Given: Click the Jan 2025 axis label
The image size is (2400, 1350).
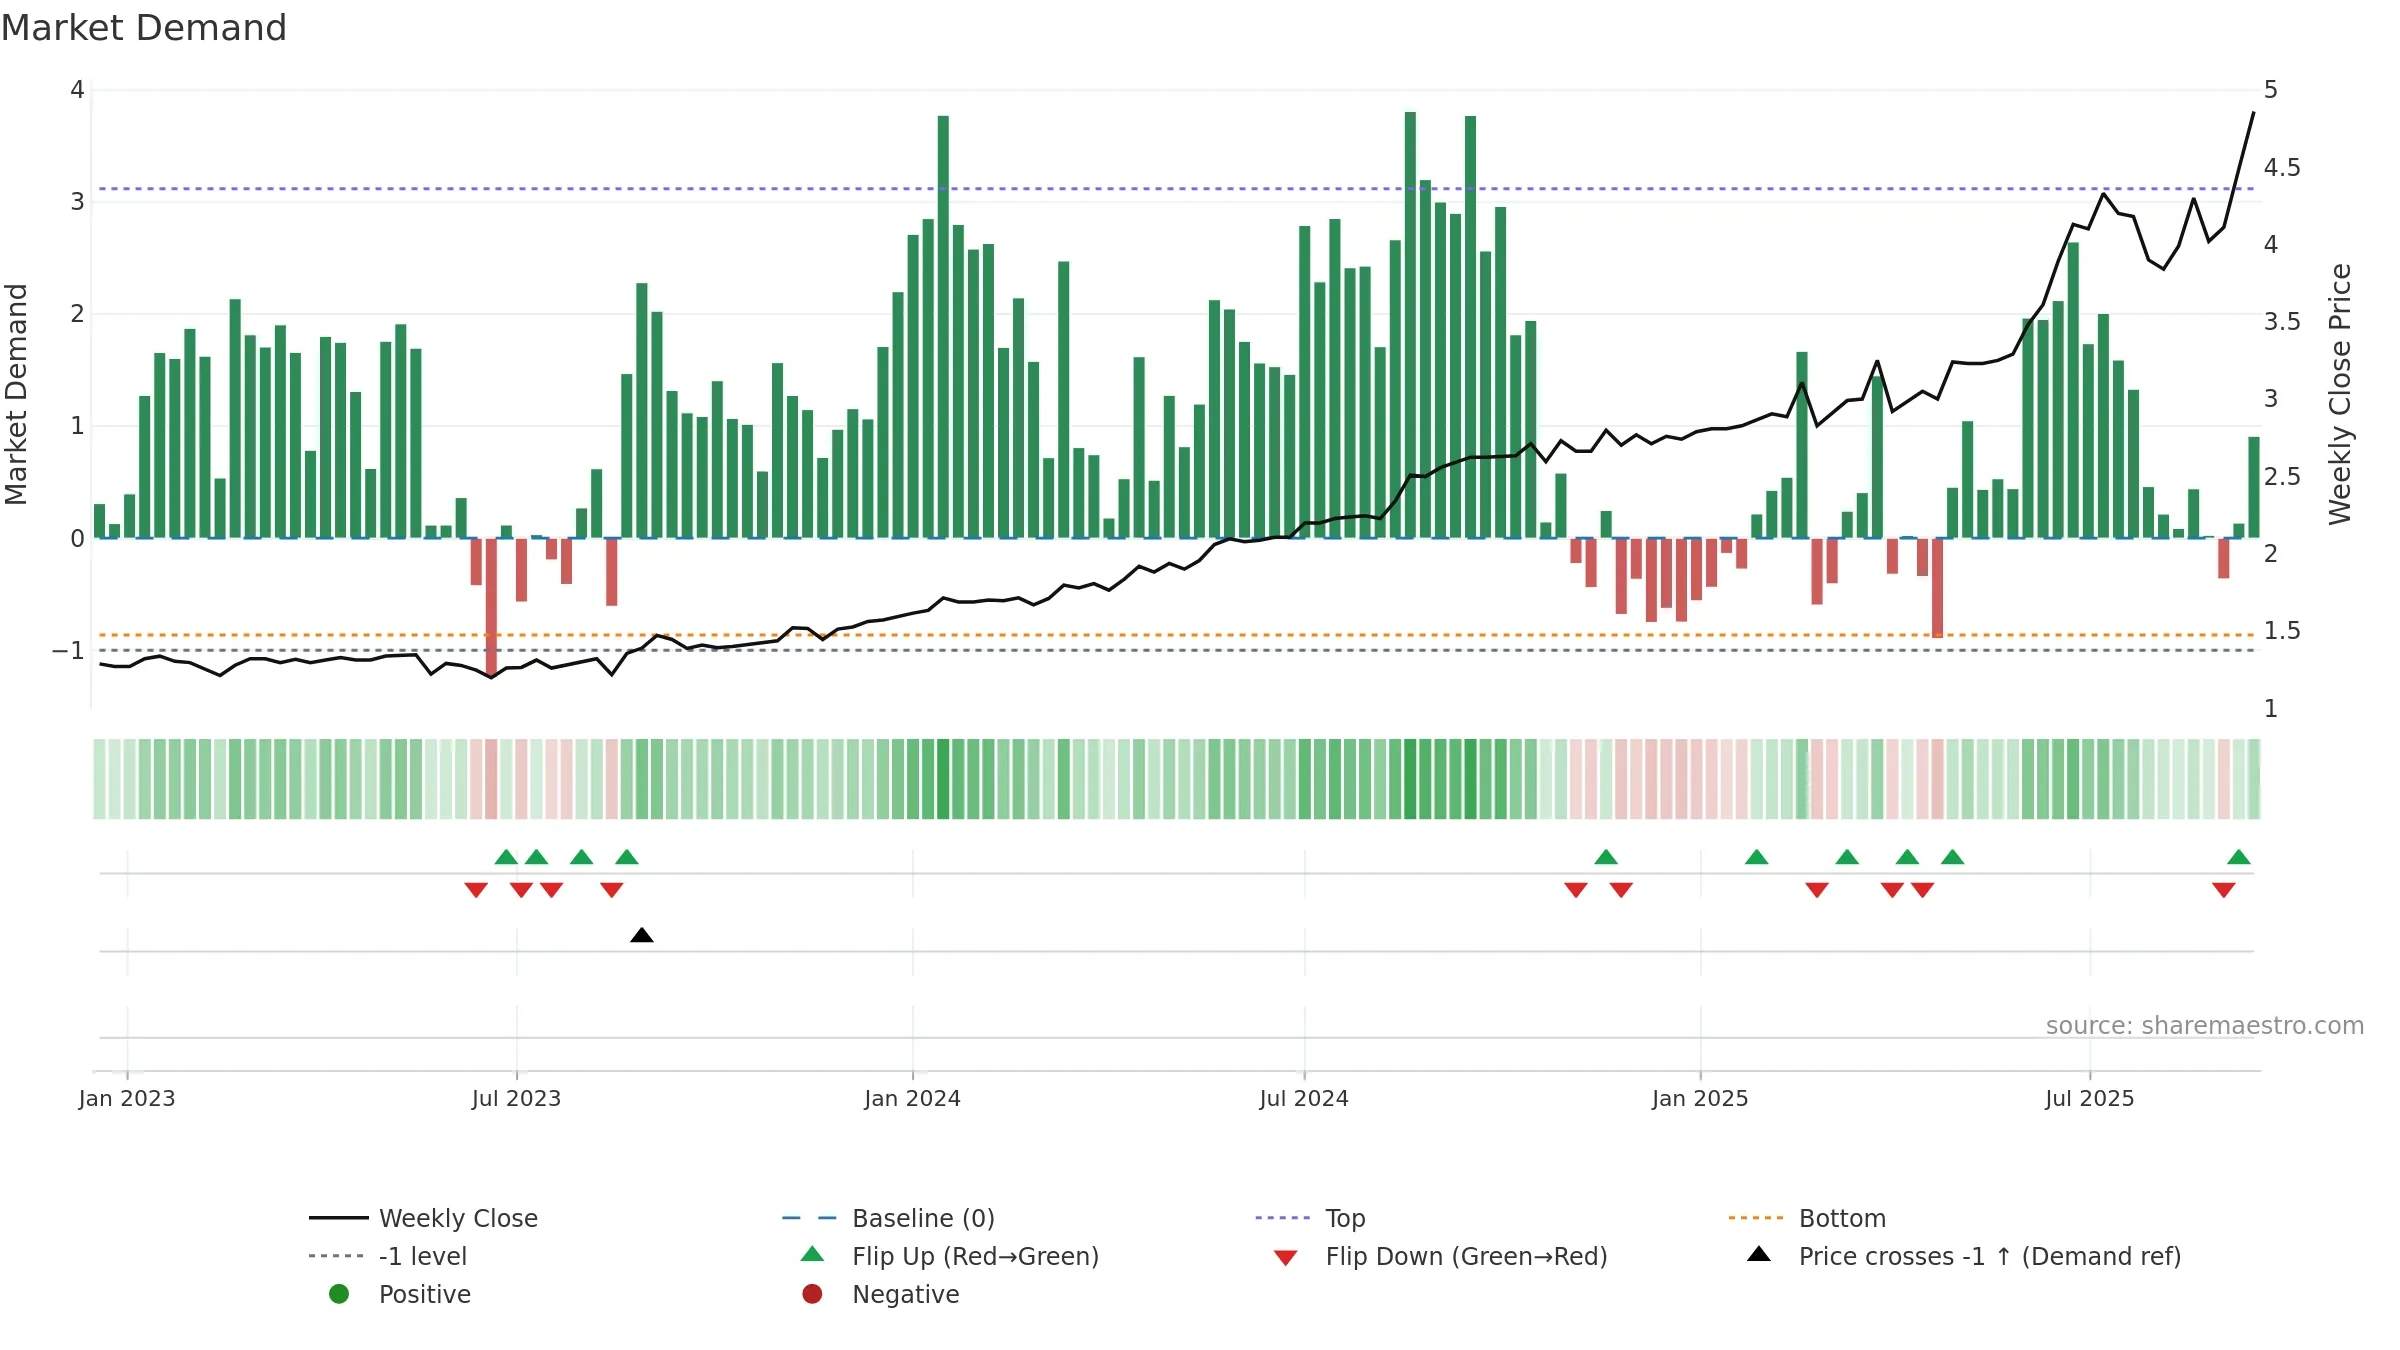Looking at the screenshot, I should [1700, 1099].
